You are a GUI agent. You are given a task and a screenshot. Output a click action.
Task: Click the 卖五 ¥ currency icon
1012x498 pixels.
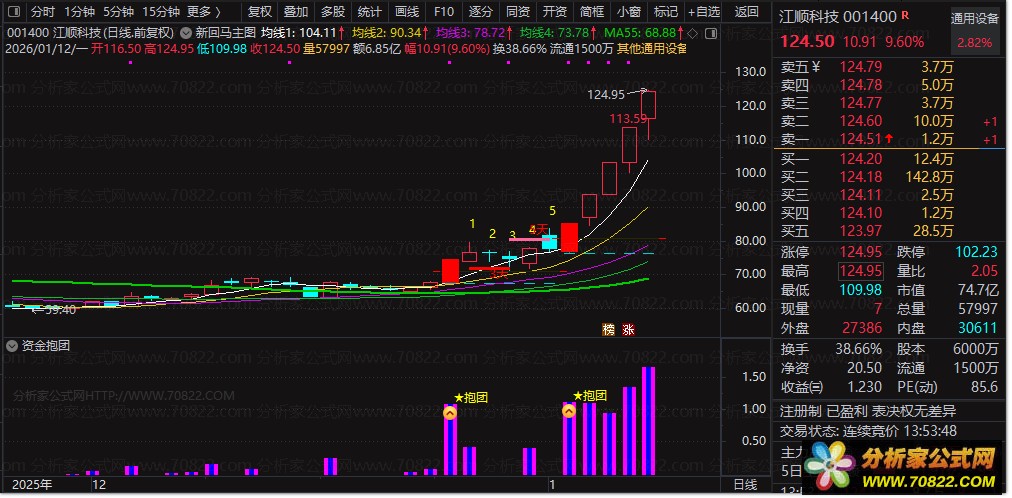[x=816, y=66]
